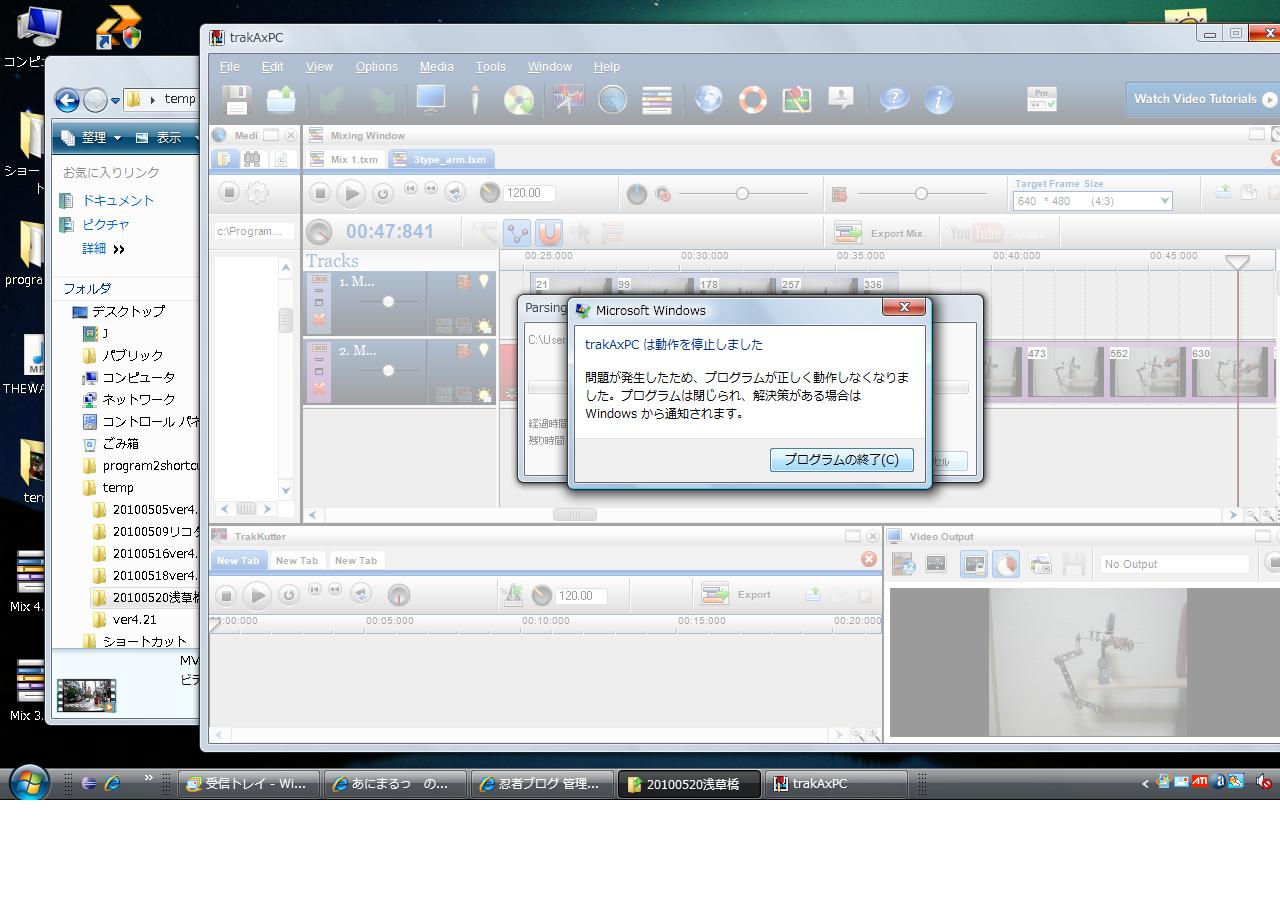Screen dimensions: 1280x900
Task: Open the Options menu
Action: (377, 66)
